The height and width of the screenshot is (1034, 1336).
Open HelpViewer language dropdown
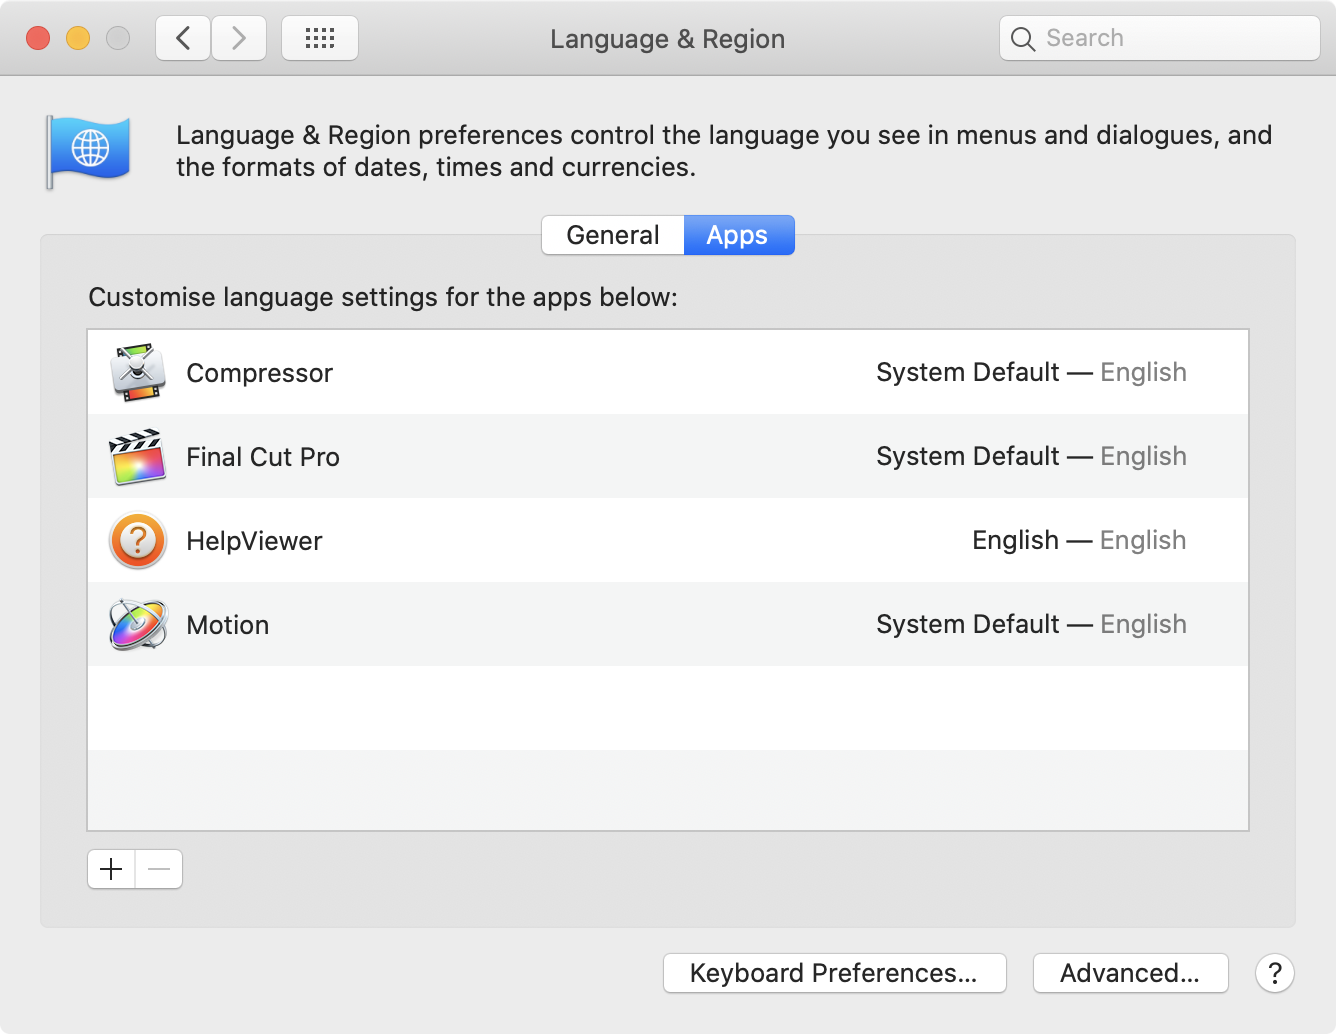1078,541
